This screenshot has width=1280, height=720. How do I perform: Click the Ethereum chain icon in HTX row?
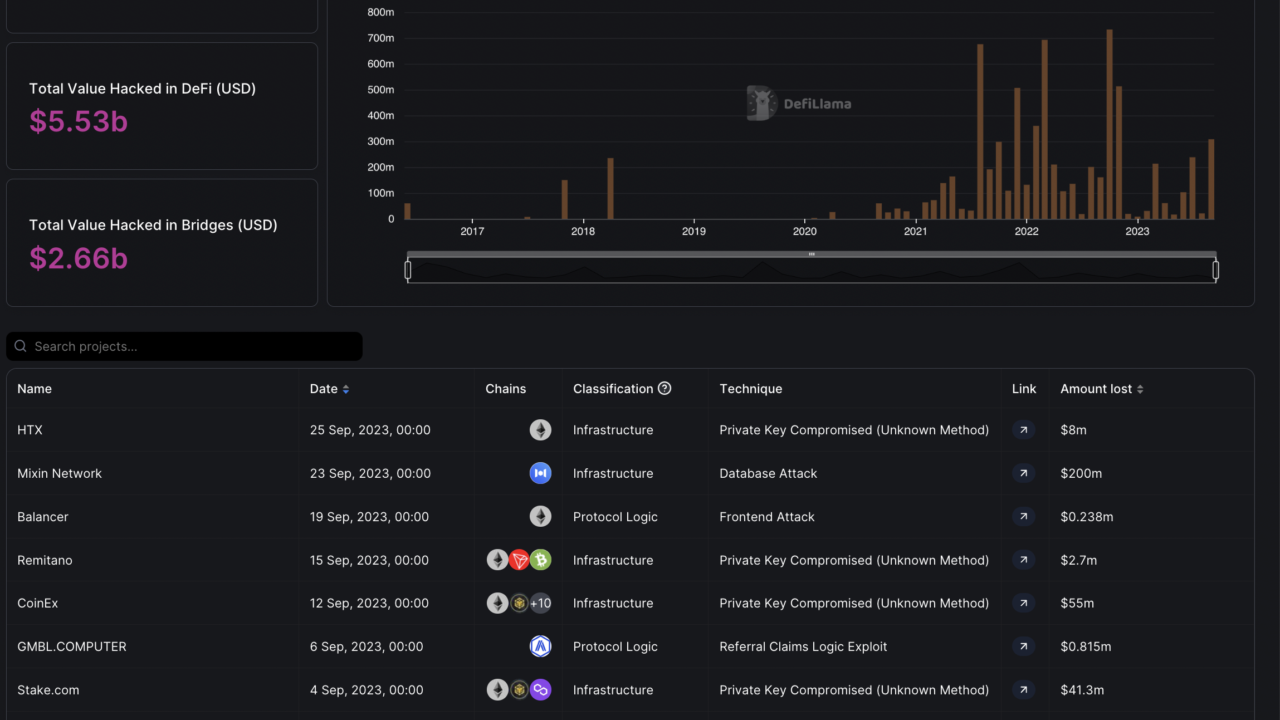point(540,430)
